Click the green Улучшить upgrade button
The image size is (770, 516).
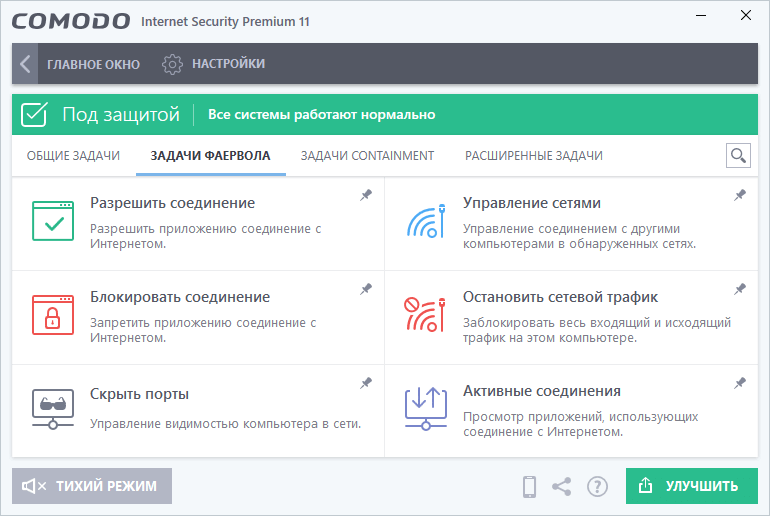692,486
